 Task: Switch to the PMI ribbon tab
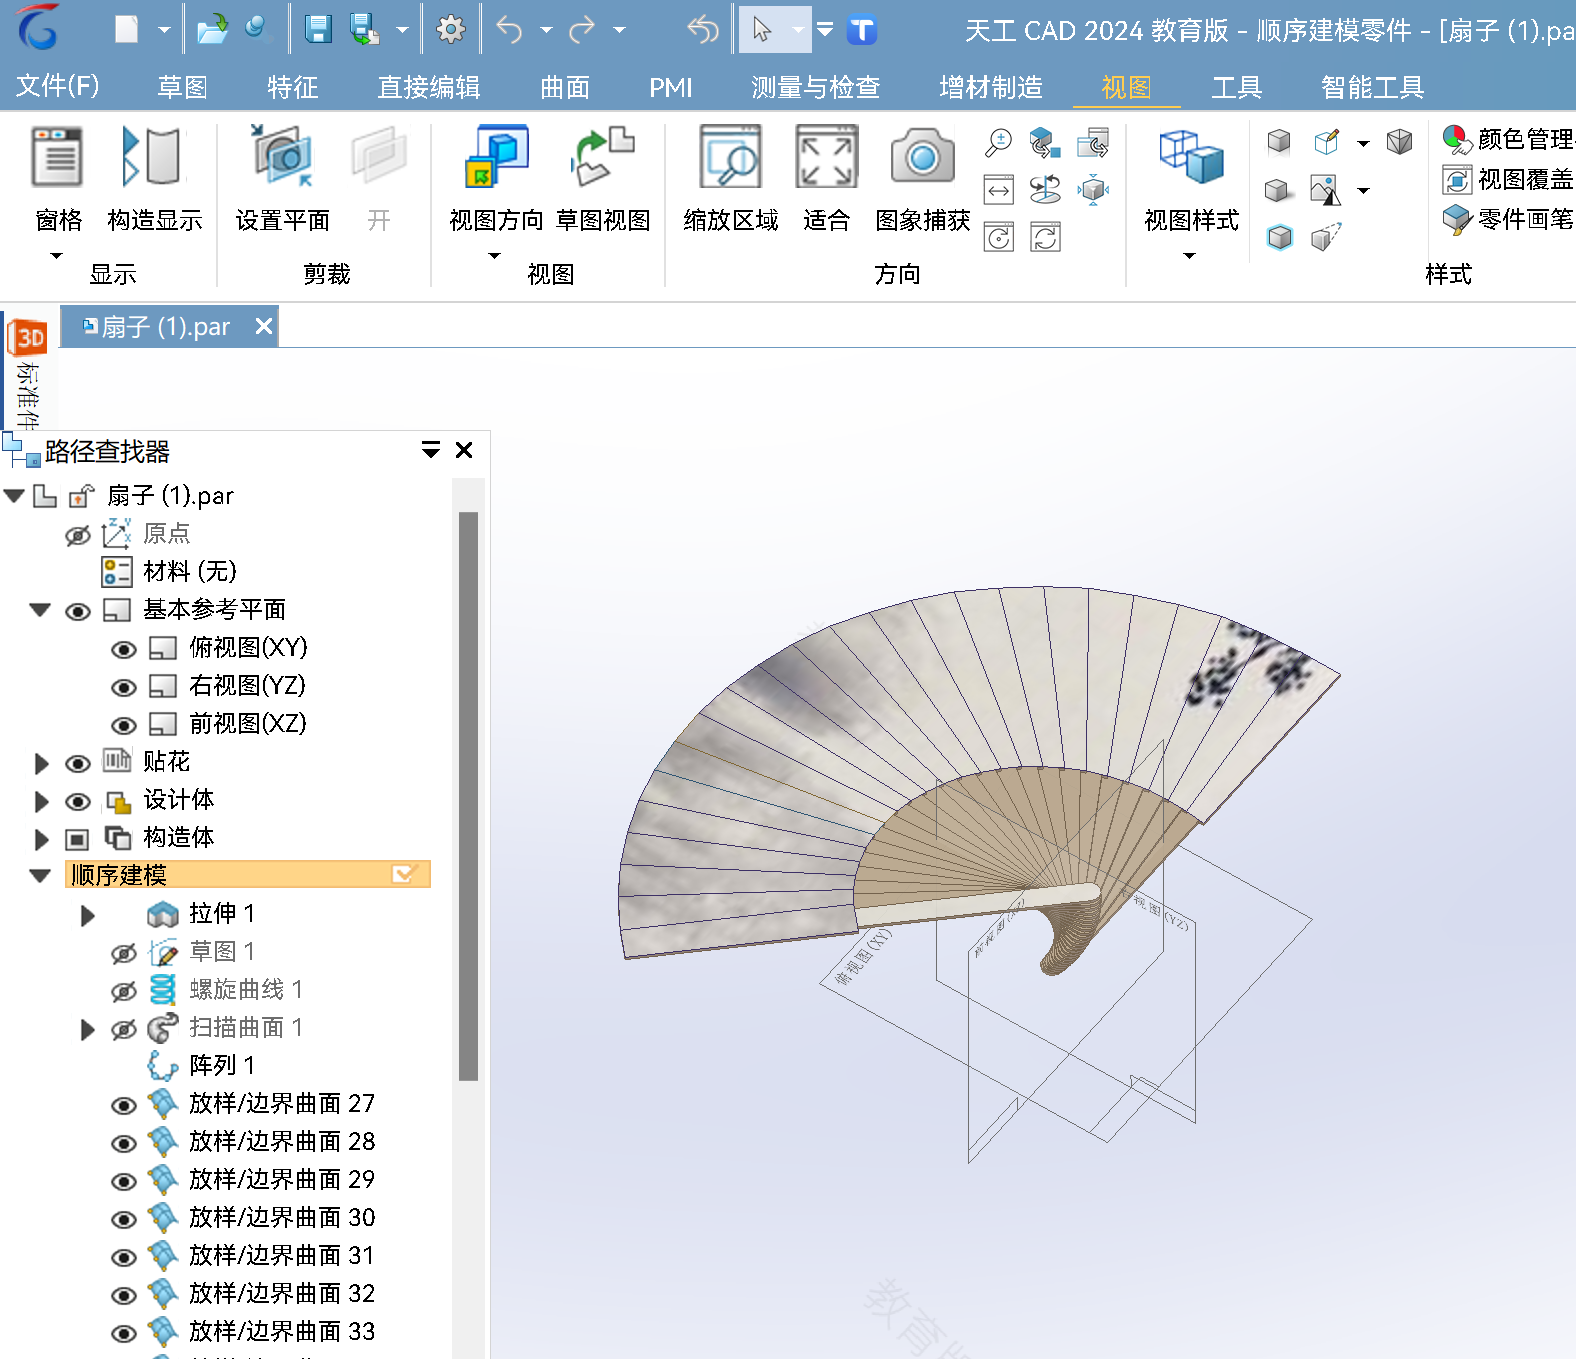(x=671, y=87)
